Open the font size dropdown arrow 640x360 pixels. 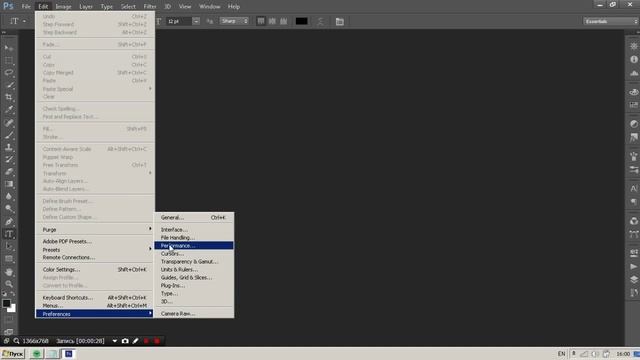coord(196,21)
